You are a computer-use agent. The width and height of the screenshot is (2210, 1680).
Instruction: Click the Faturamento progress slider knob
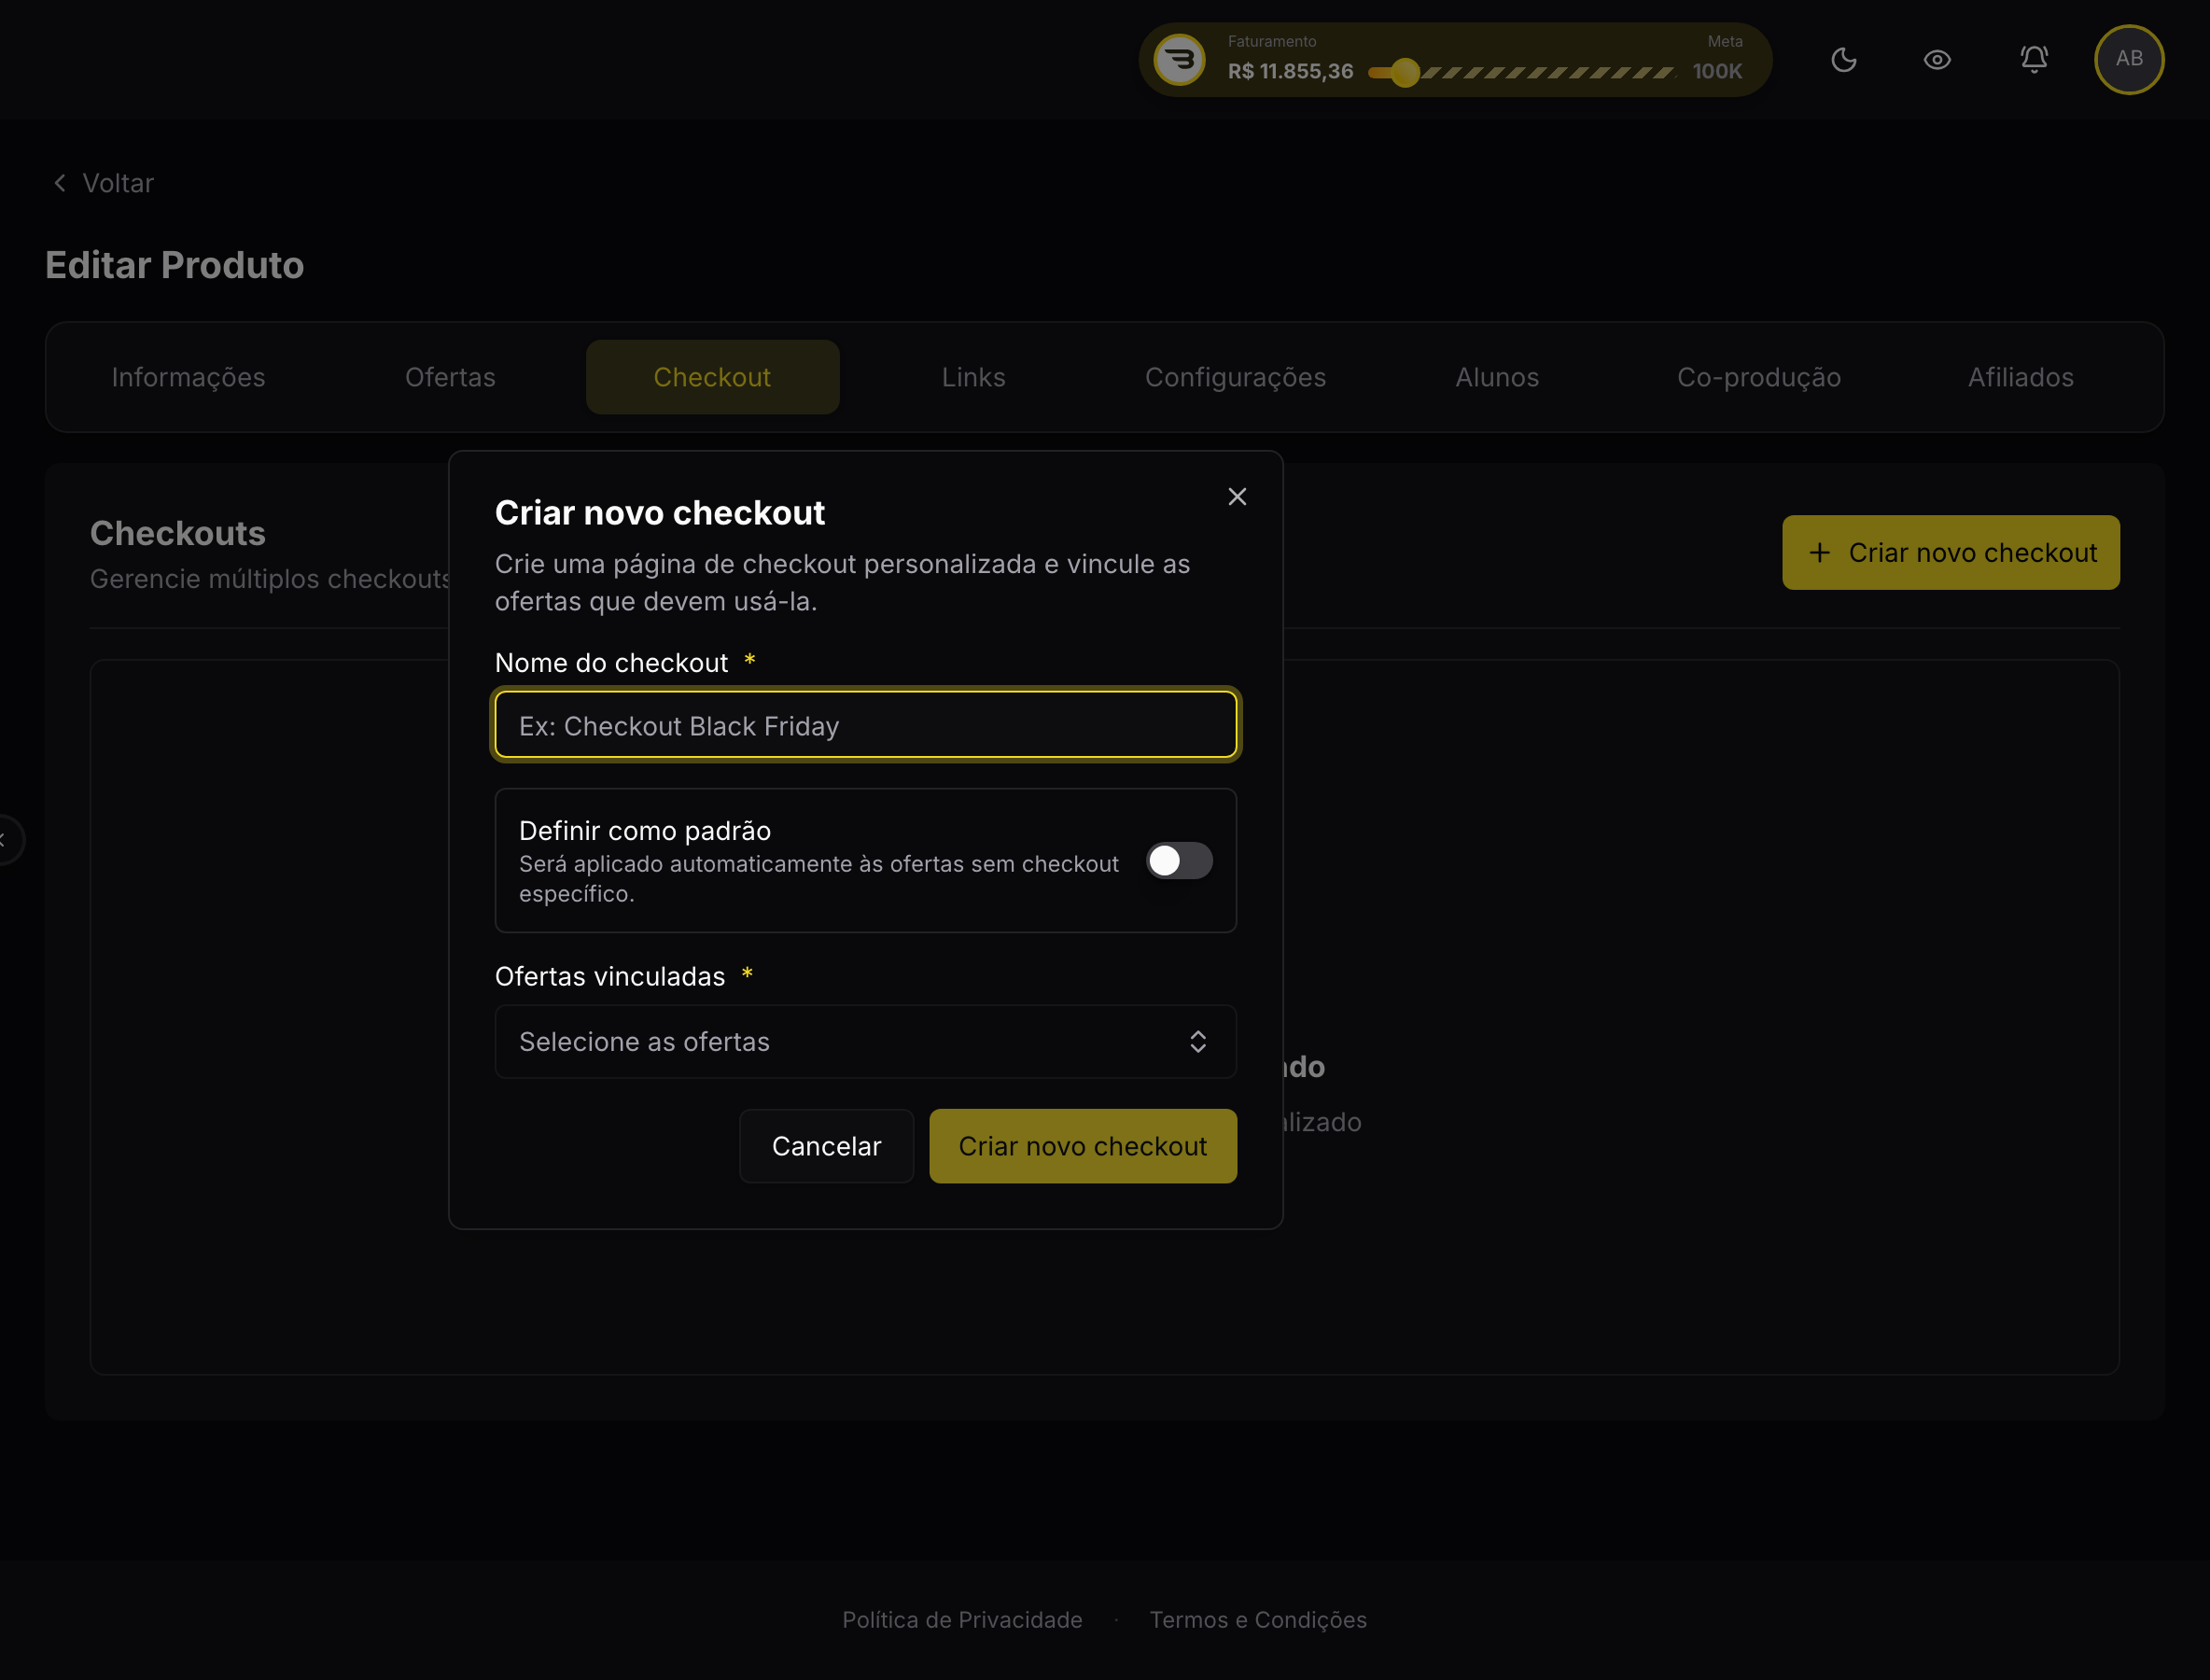tap(1405, 72)
